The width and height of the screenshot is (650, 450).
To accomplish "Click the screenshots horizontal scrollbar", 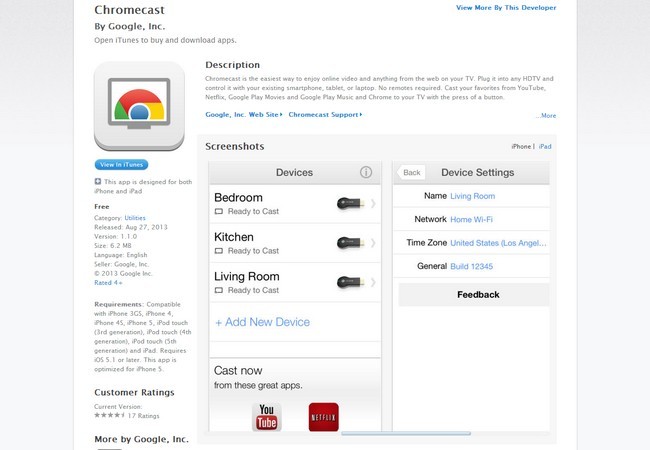I will pyautogui.click(x=406, y=433).
